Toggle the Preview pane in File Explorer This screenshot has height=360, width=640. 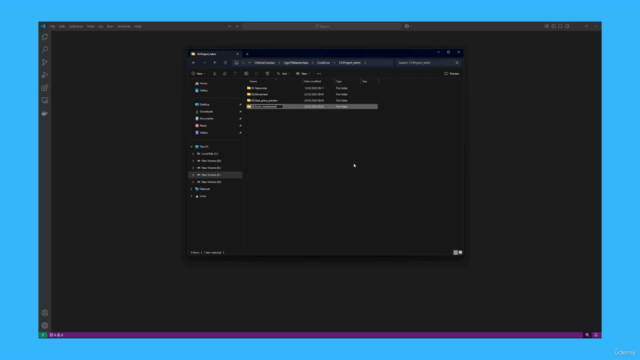(451, 74)
